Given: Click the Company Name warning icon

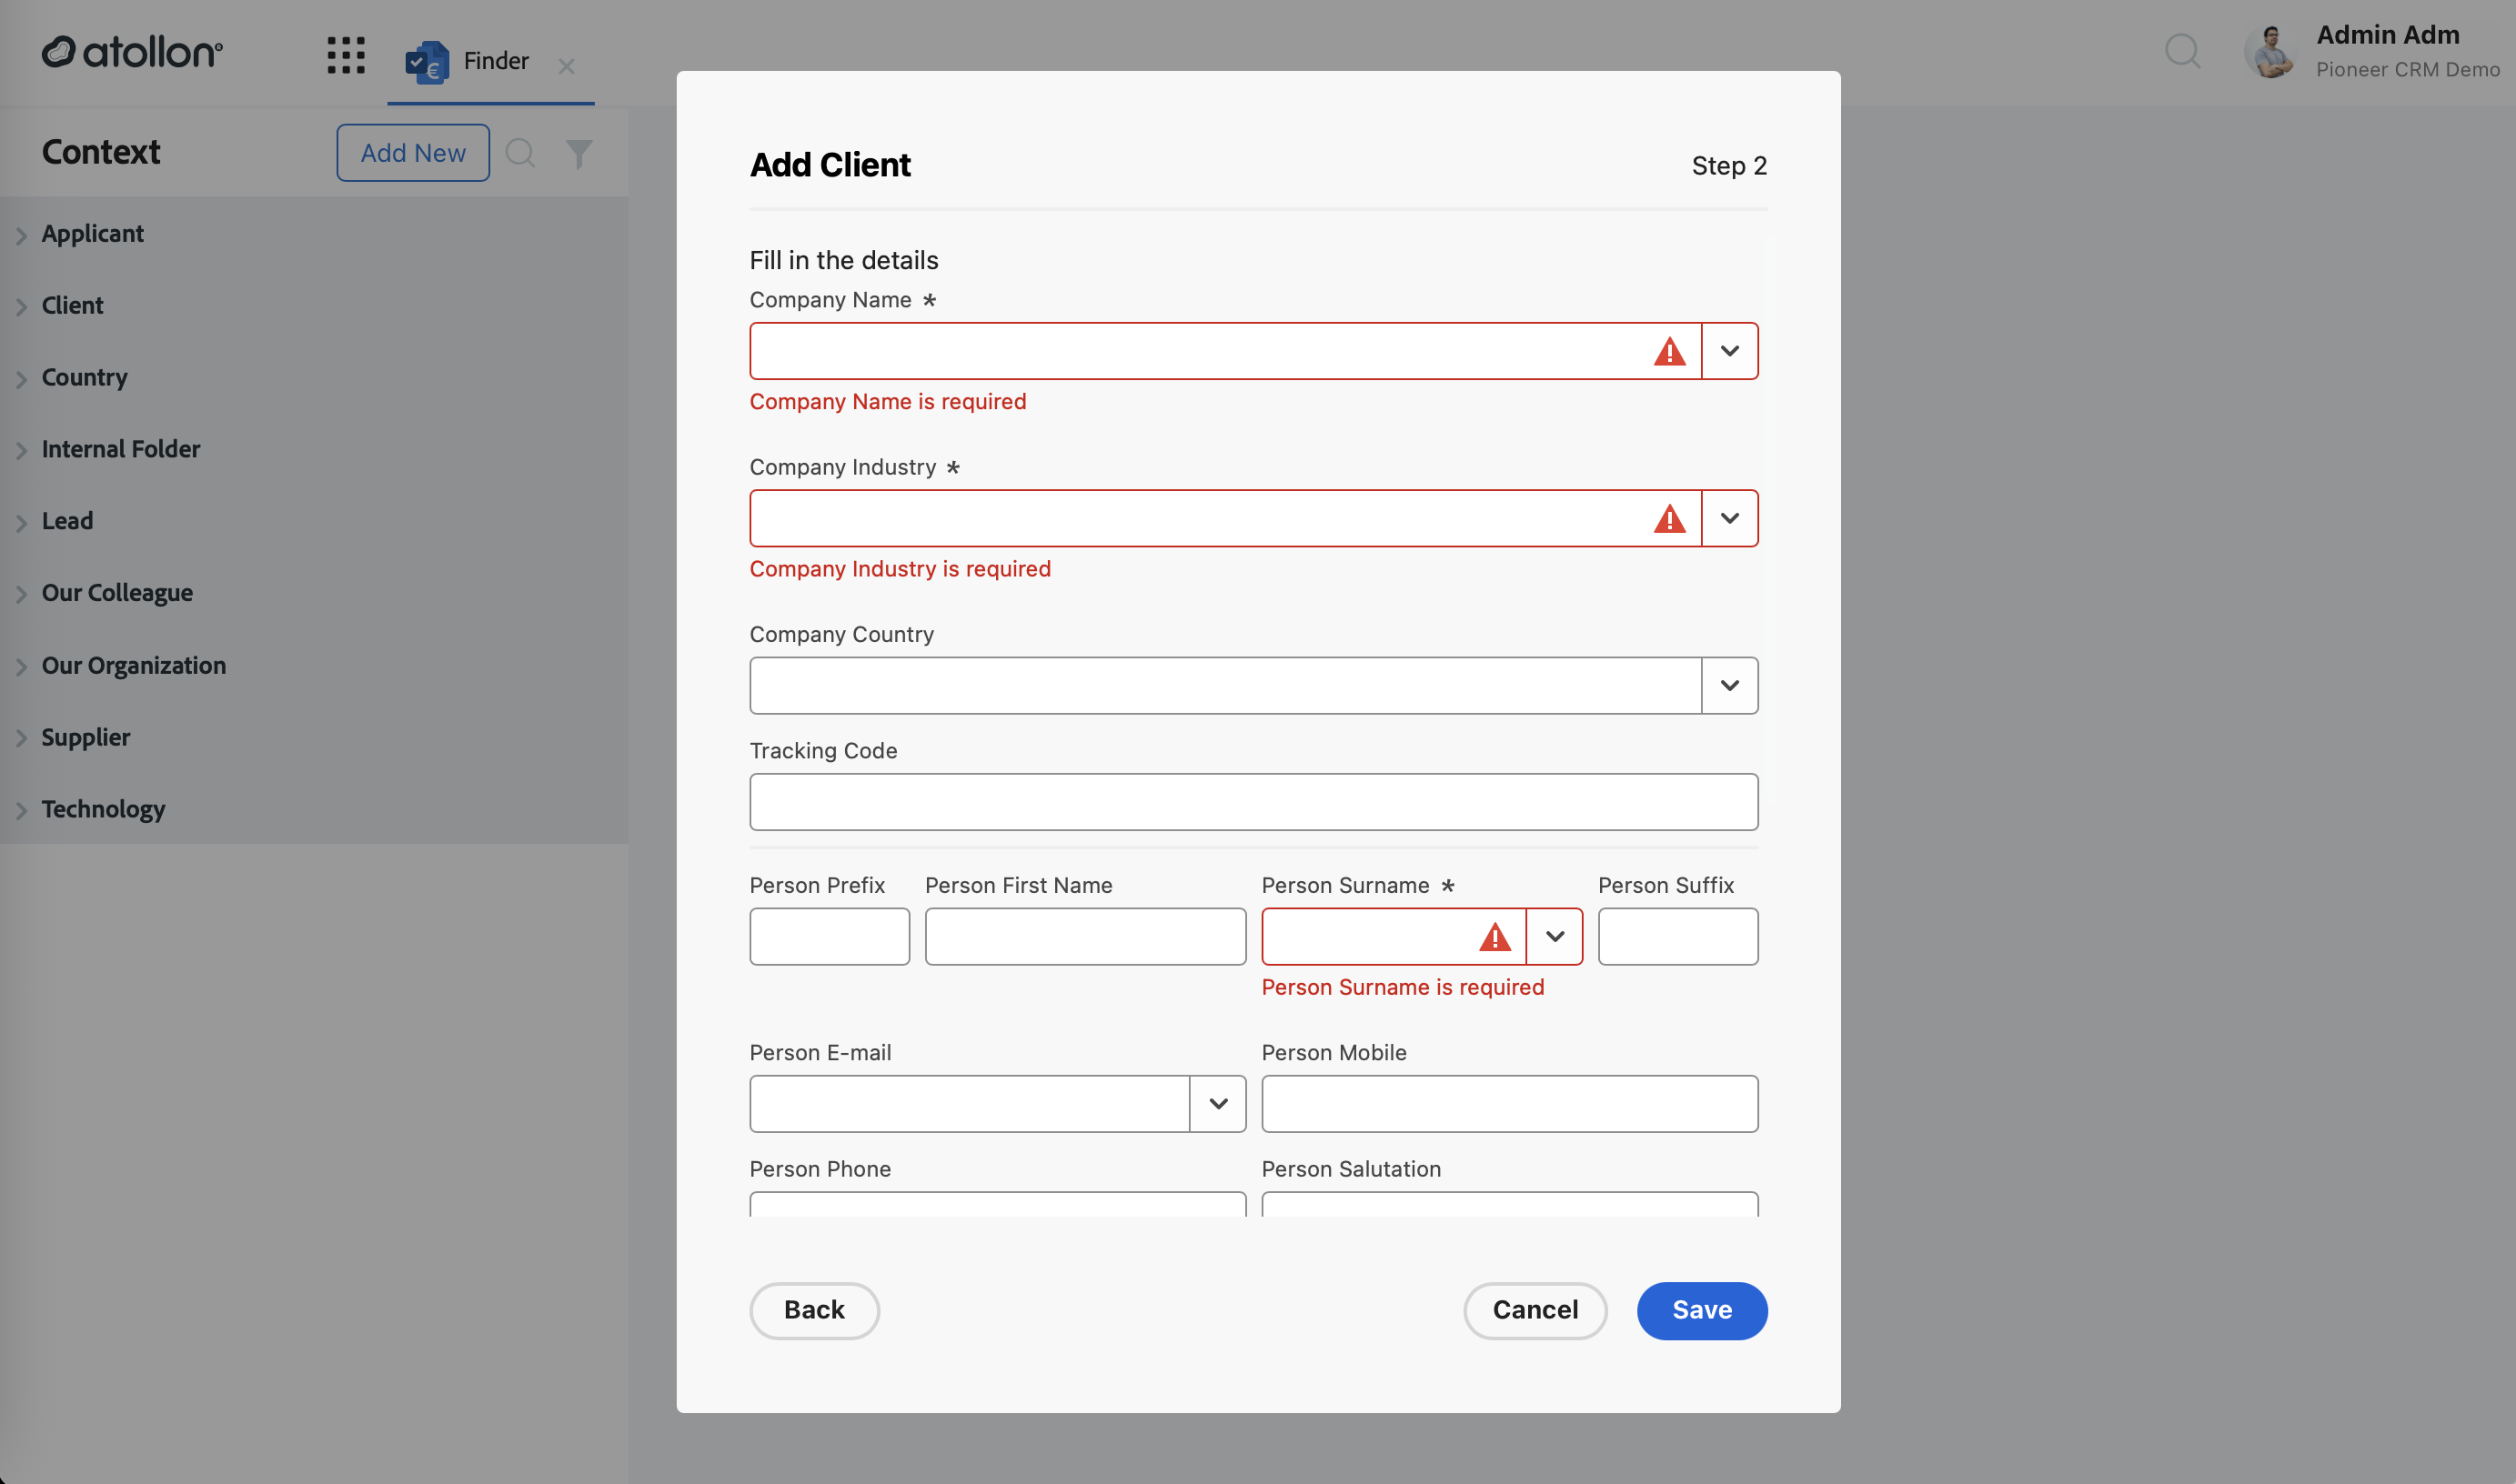Looking at the screenshot, I should click(x=1669, y=351).
